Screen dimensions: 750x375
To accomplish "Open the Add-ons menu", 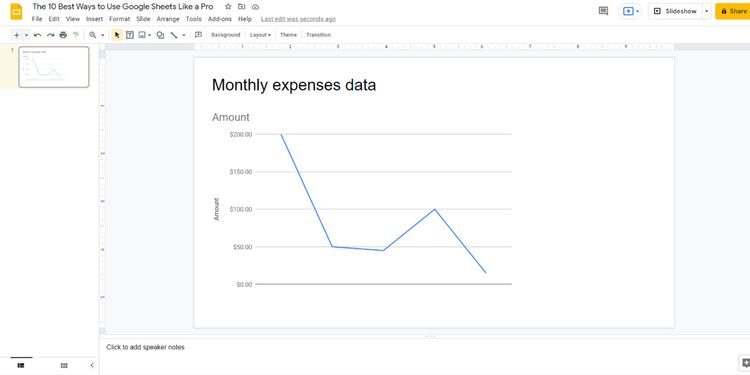I will (220, 19).
